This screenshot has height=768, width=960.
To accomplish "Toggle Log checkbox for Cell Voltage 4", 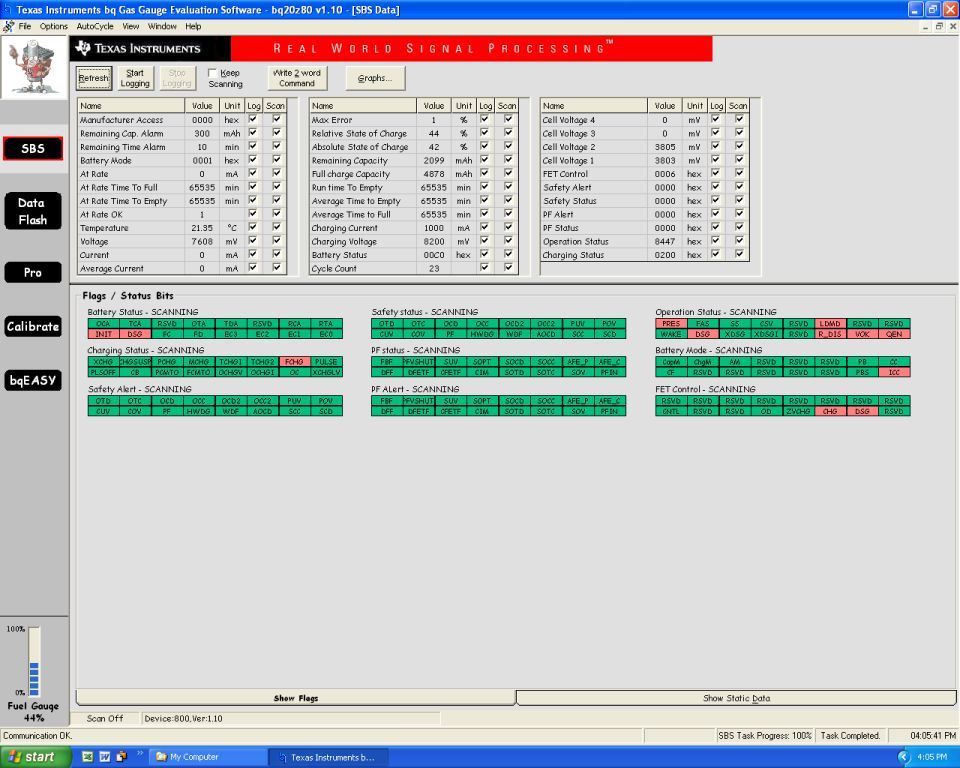I will [716, 119].
